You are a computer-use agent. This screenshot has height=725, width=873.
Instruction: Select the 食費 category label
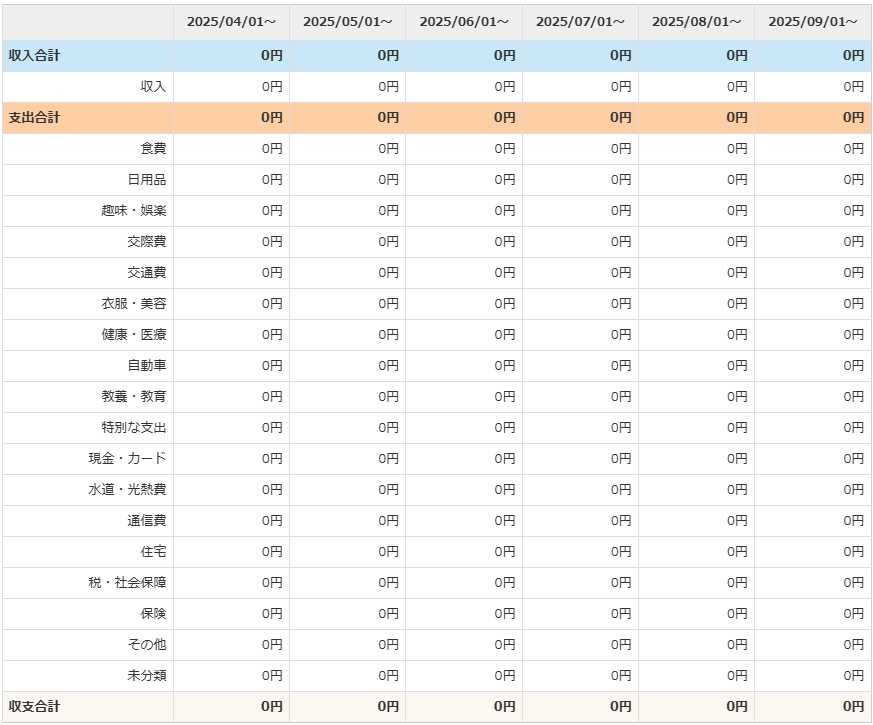(x=153, y=149)
